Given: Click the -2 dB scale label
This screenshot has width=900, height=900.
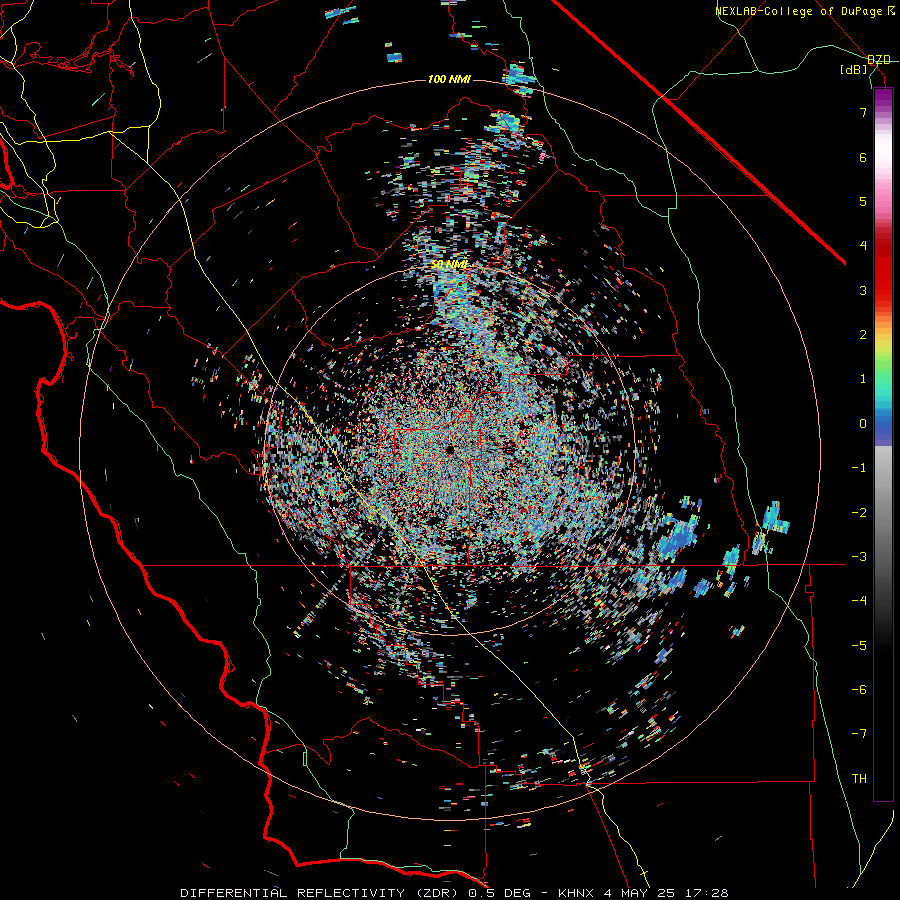Looking at the screenshot, I should coord(859,513).
